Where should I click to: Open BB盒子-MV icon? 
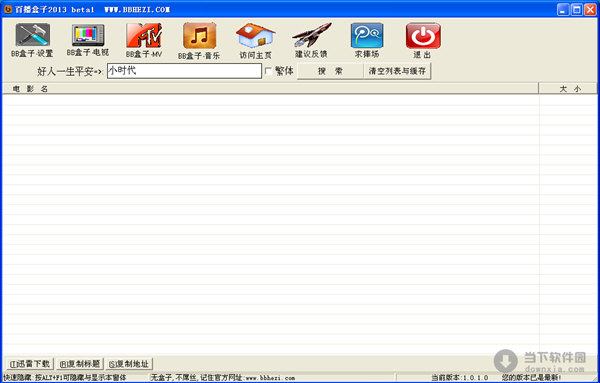pos(144,35)
